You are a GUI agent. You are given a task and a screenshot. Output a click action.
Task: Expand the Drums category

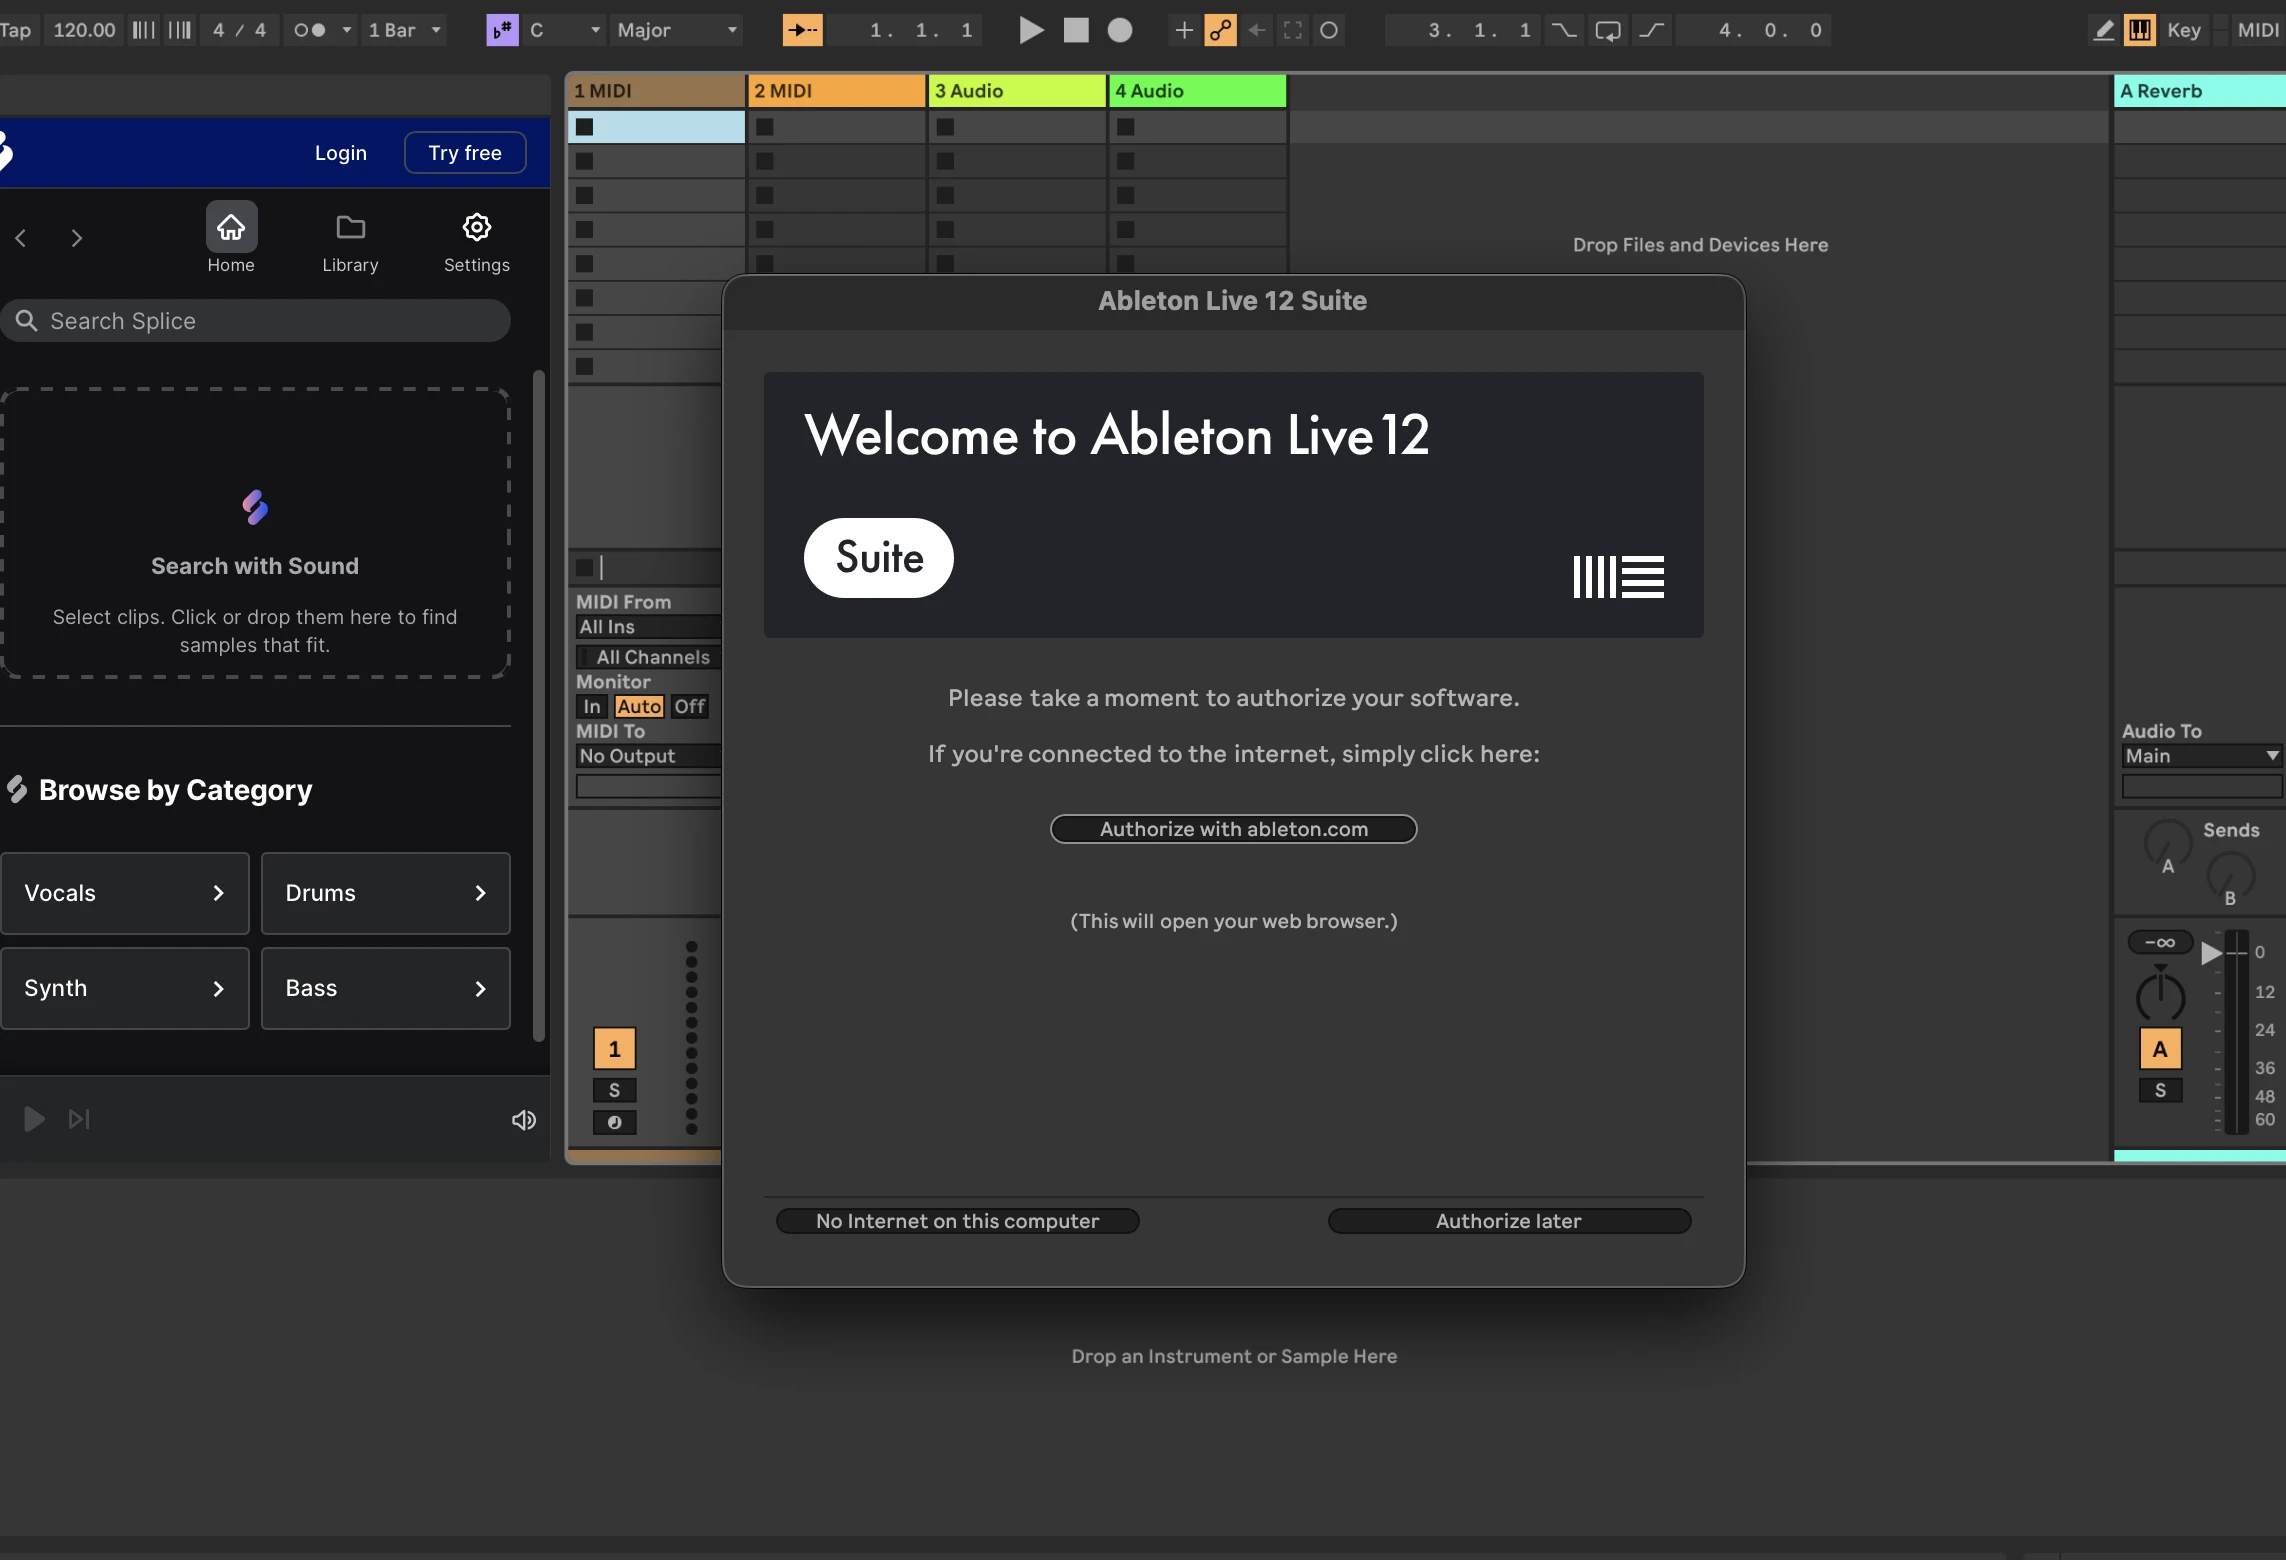tap(386, 893)
